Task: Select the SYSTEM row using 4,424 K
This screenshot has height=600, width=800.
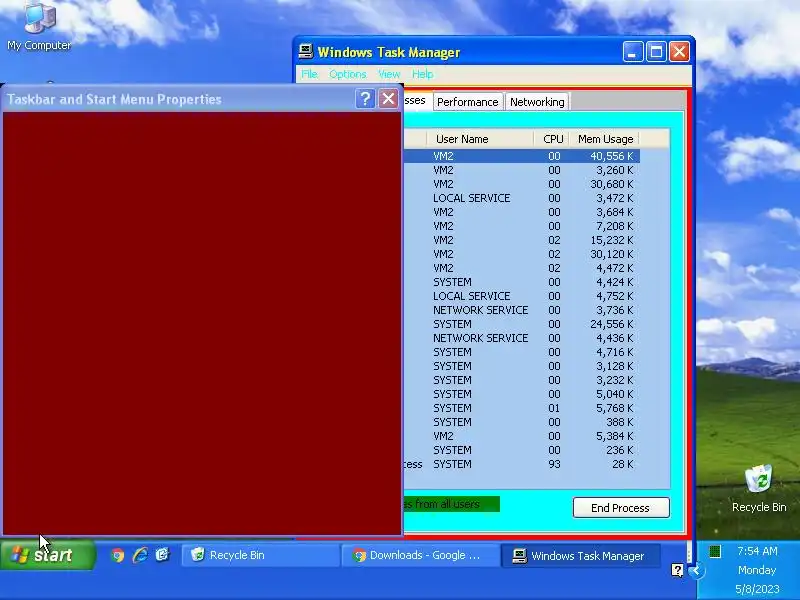Action: click(521, 282)
